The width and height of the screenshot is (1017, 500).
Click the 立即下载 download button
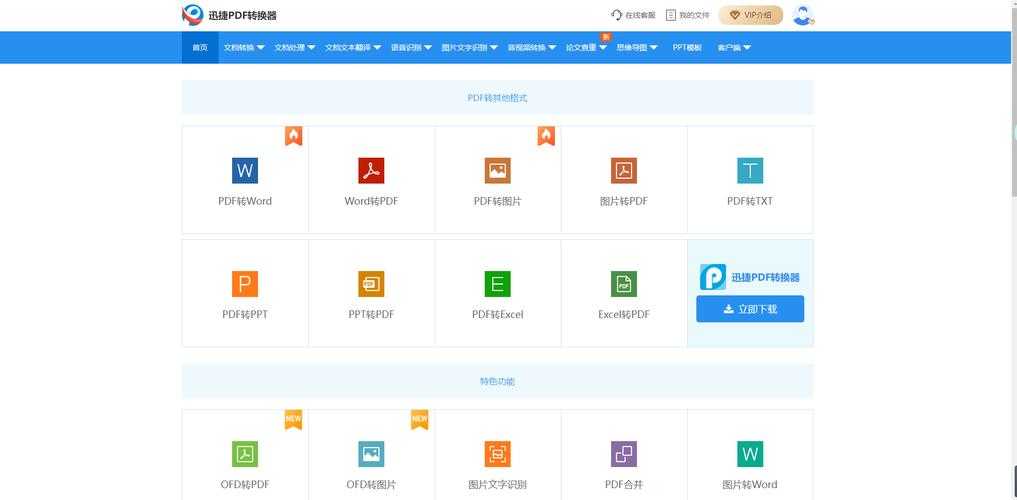tap(750, 309)
